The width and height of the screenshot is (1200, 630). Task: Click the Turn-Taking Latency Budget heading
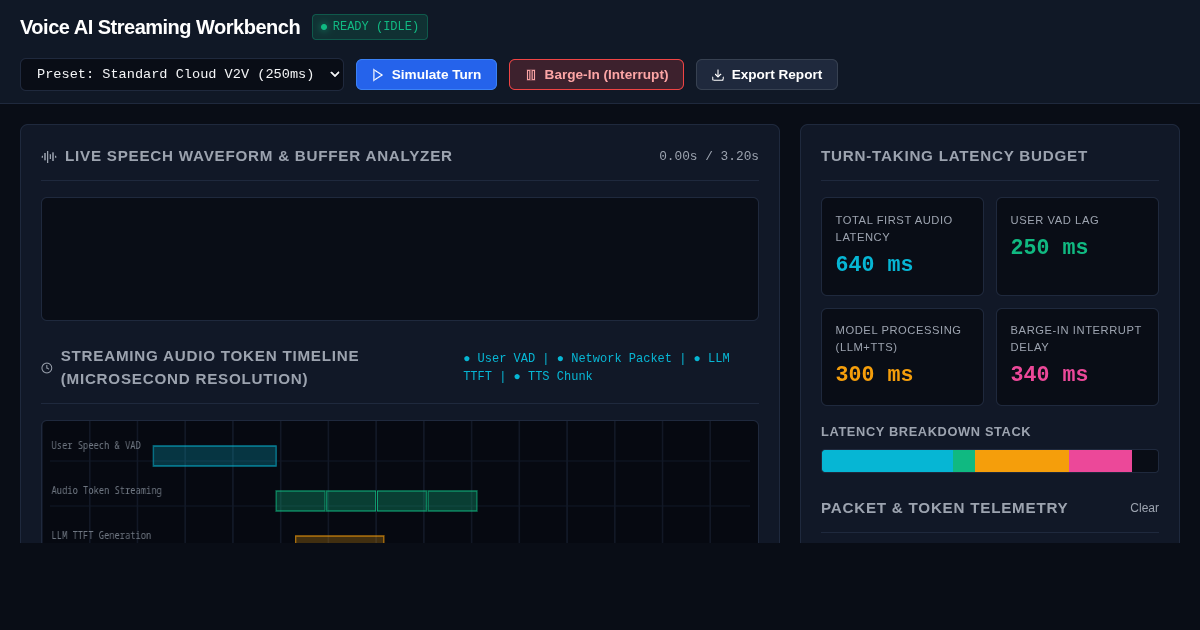tap(954, 156)
